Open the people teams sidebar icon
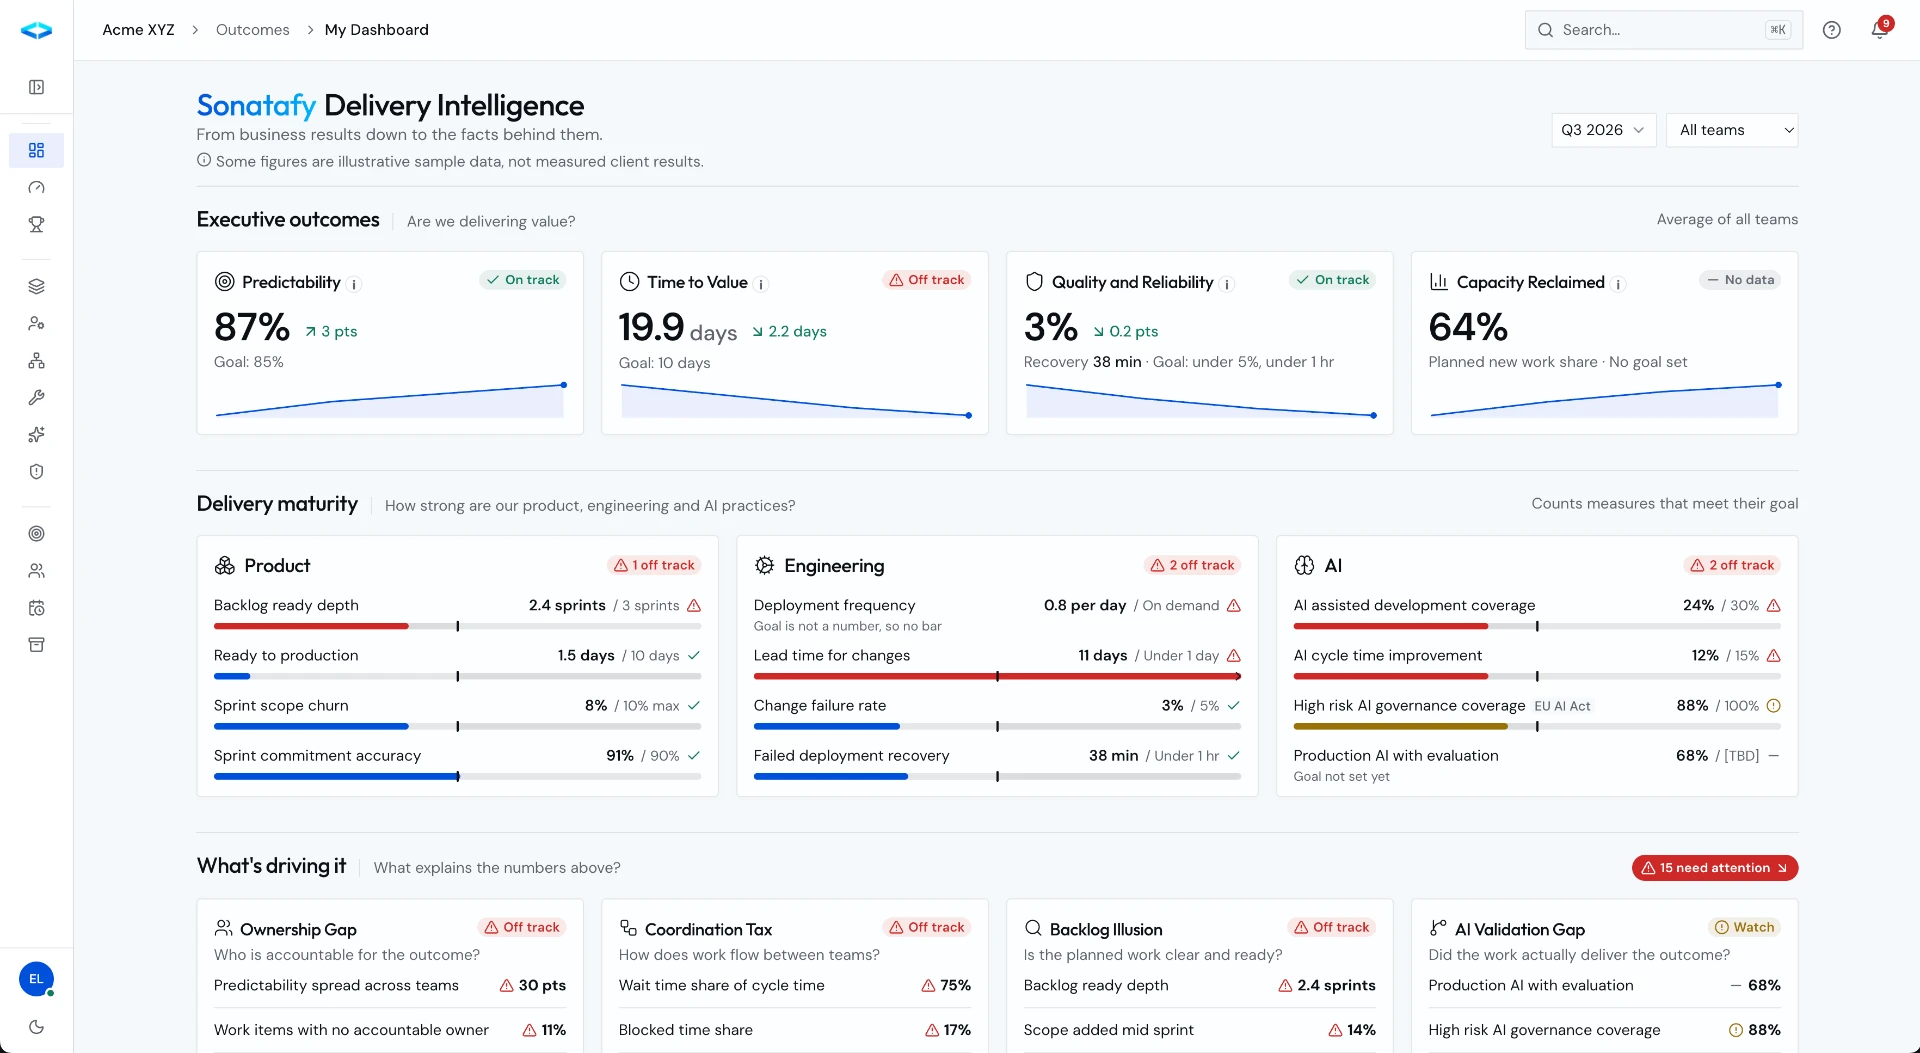The width and height of the screenshot is (1920, 1053). (x=36, y=570)
